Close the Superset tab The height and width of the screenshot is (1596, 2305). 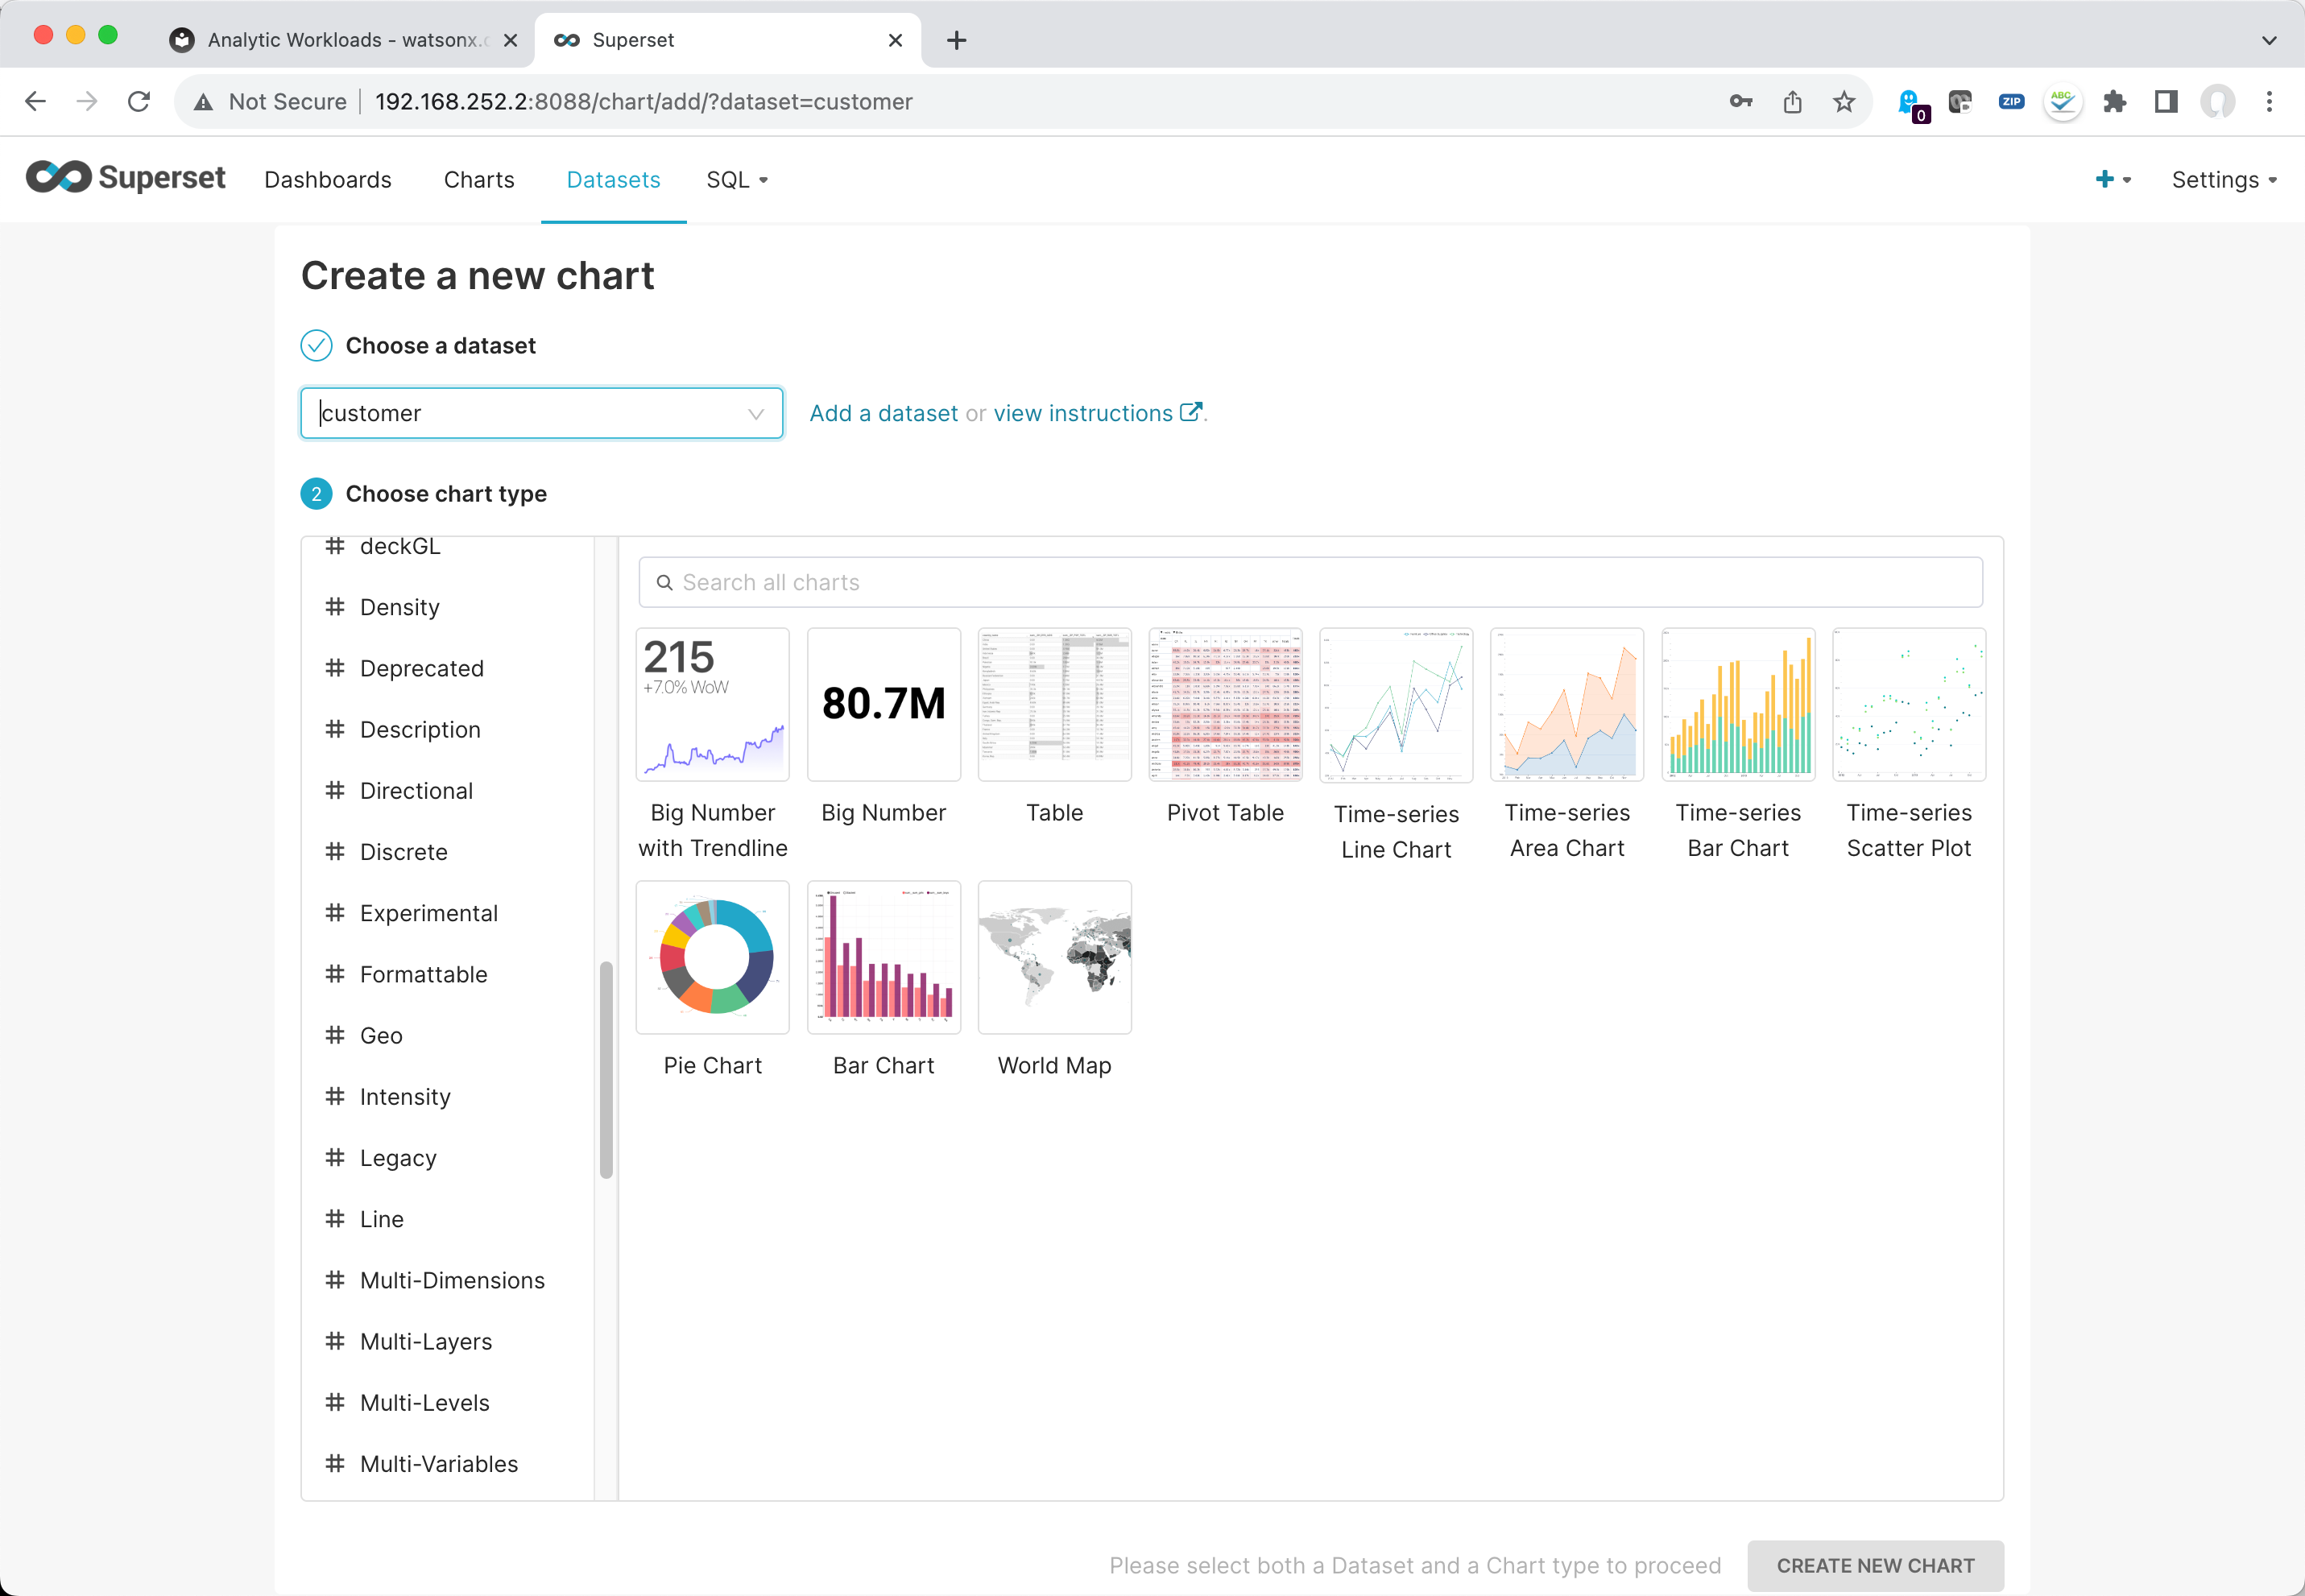896,40
